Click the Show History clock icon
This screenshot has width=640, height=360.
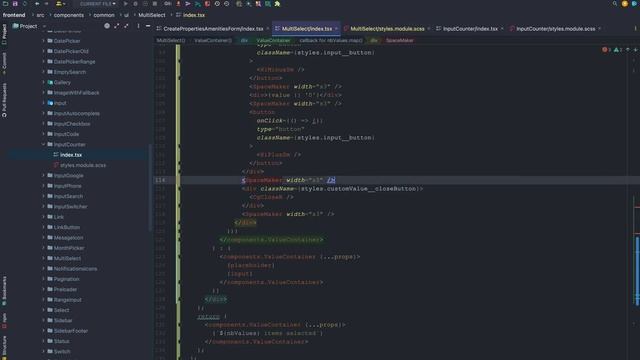pos(217,4)
